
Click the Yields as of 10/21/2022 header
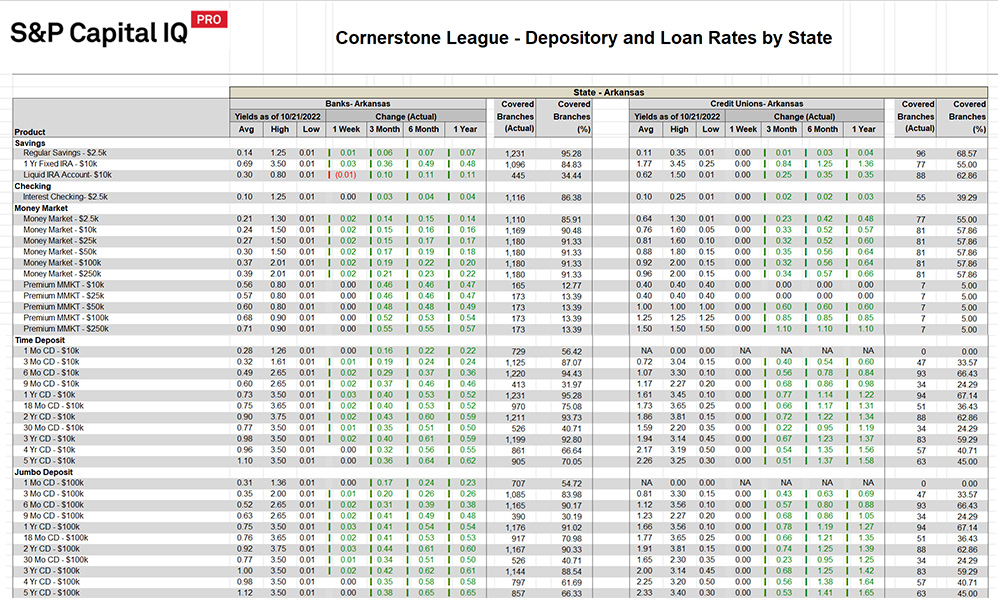(279, 116)
